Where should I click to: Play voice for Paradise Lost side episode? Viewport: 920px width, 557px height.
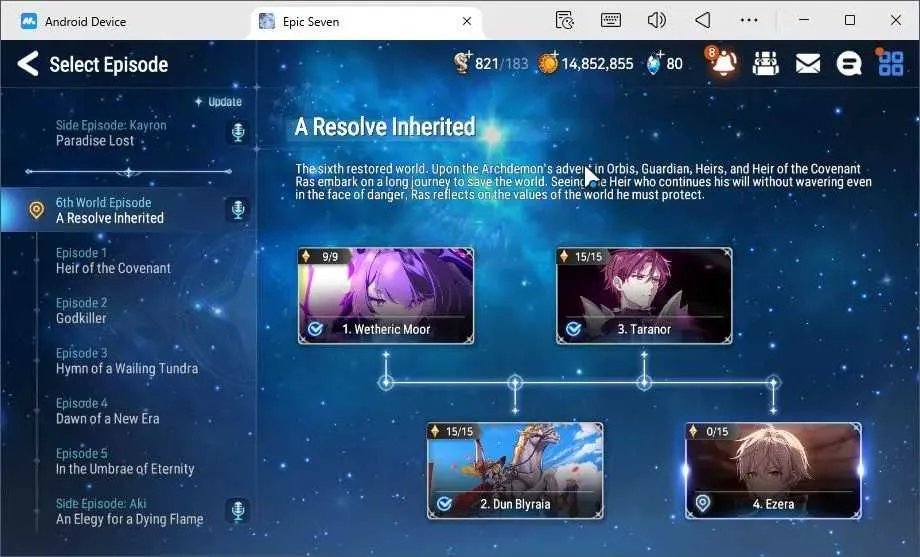pos(238,132)
